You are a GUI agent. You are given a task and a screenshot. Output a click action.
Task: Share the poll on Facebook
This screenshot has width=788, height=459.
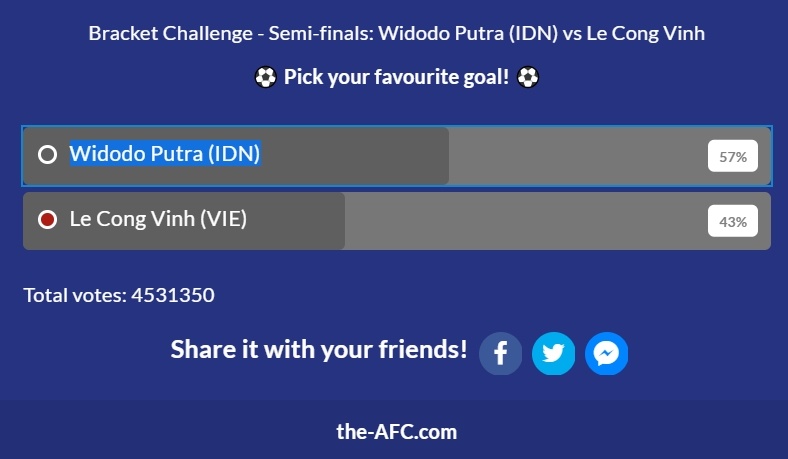(501, 353)
